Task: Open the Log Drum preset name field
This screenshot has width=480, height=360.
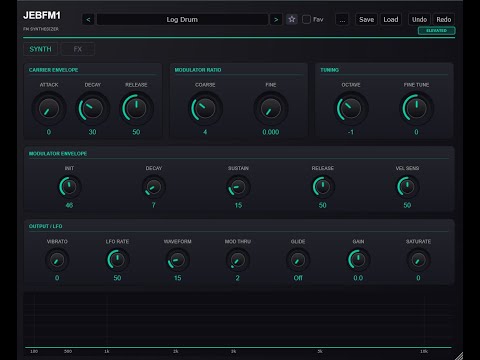Action: click(182, 20)
